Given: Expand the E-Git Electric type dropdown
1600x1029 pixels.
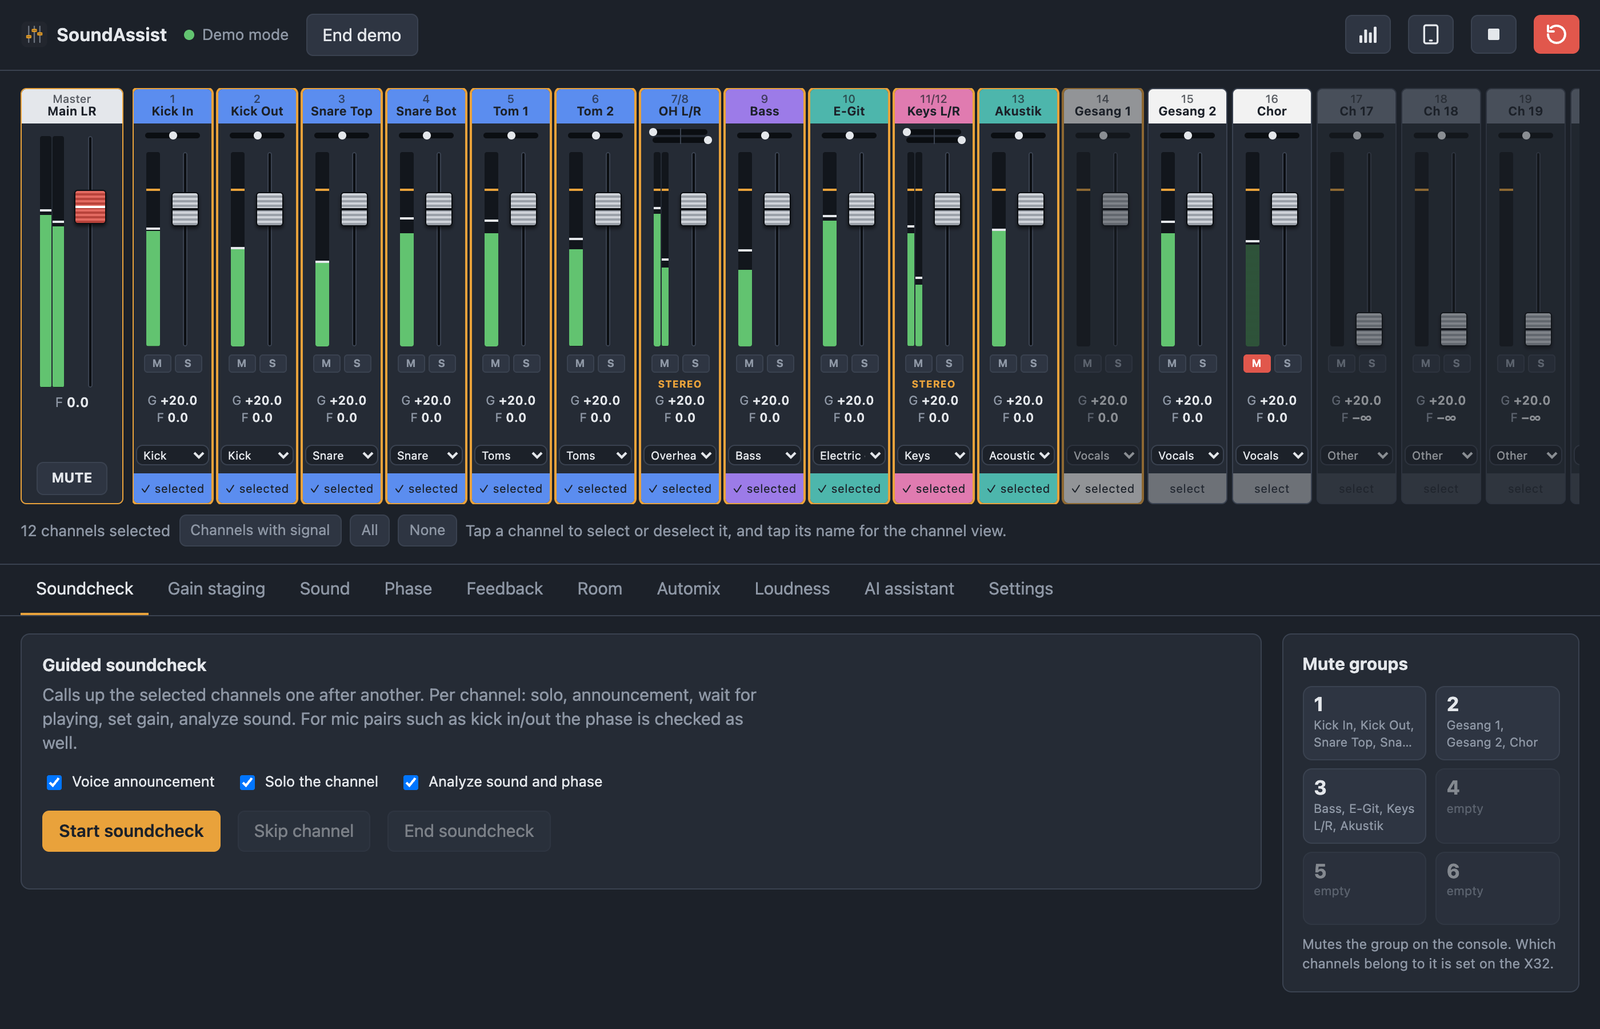Looking at the screenshot, I should point(849,456).
